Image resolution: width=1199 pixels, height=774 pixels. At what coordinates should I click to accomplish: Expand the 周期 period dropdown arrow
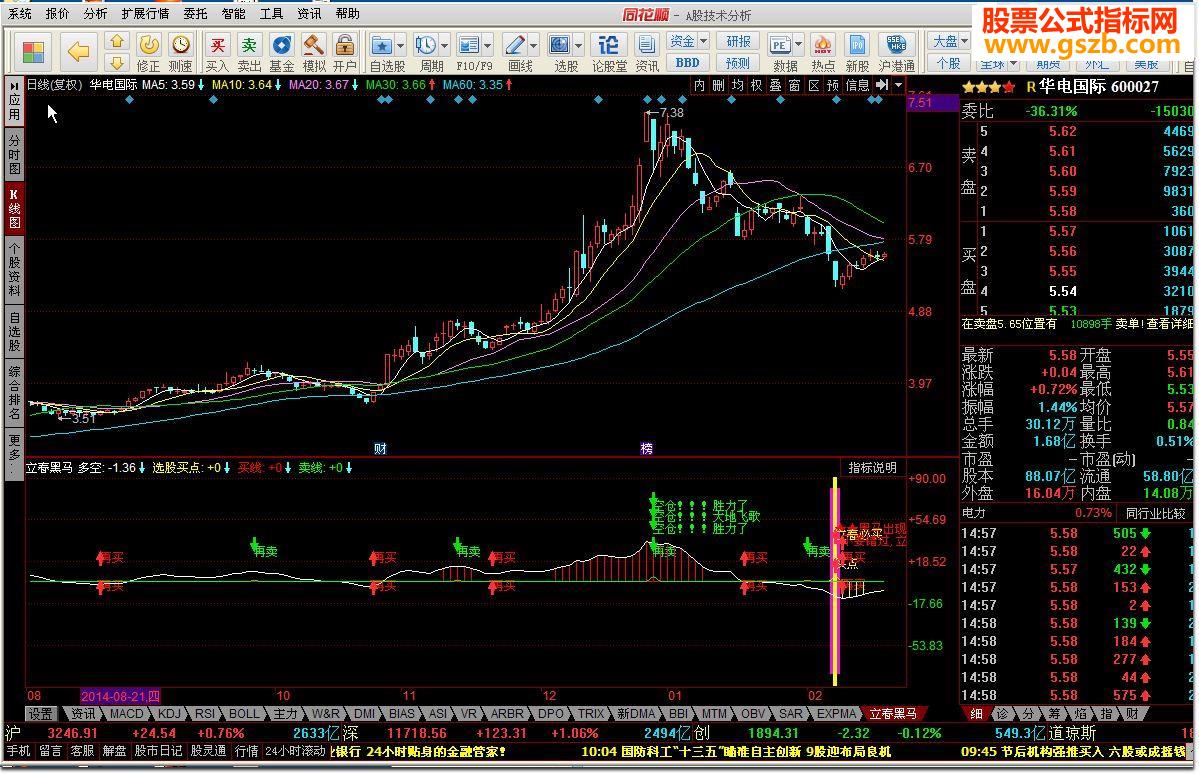[x=444, y=45]
